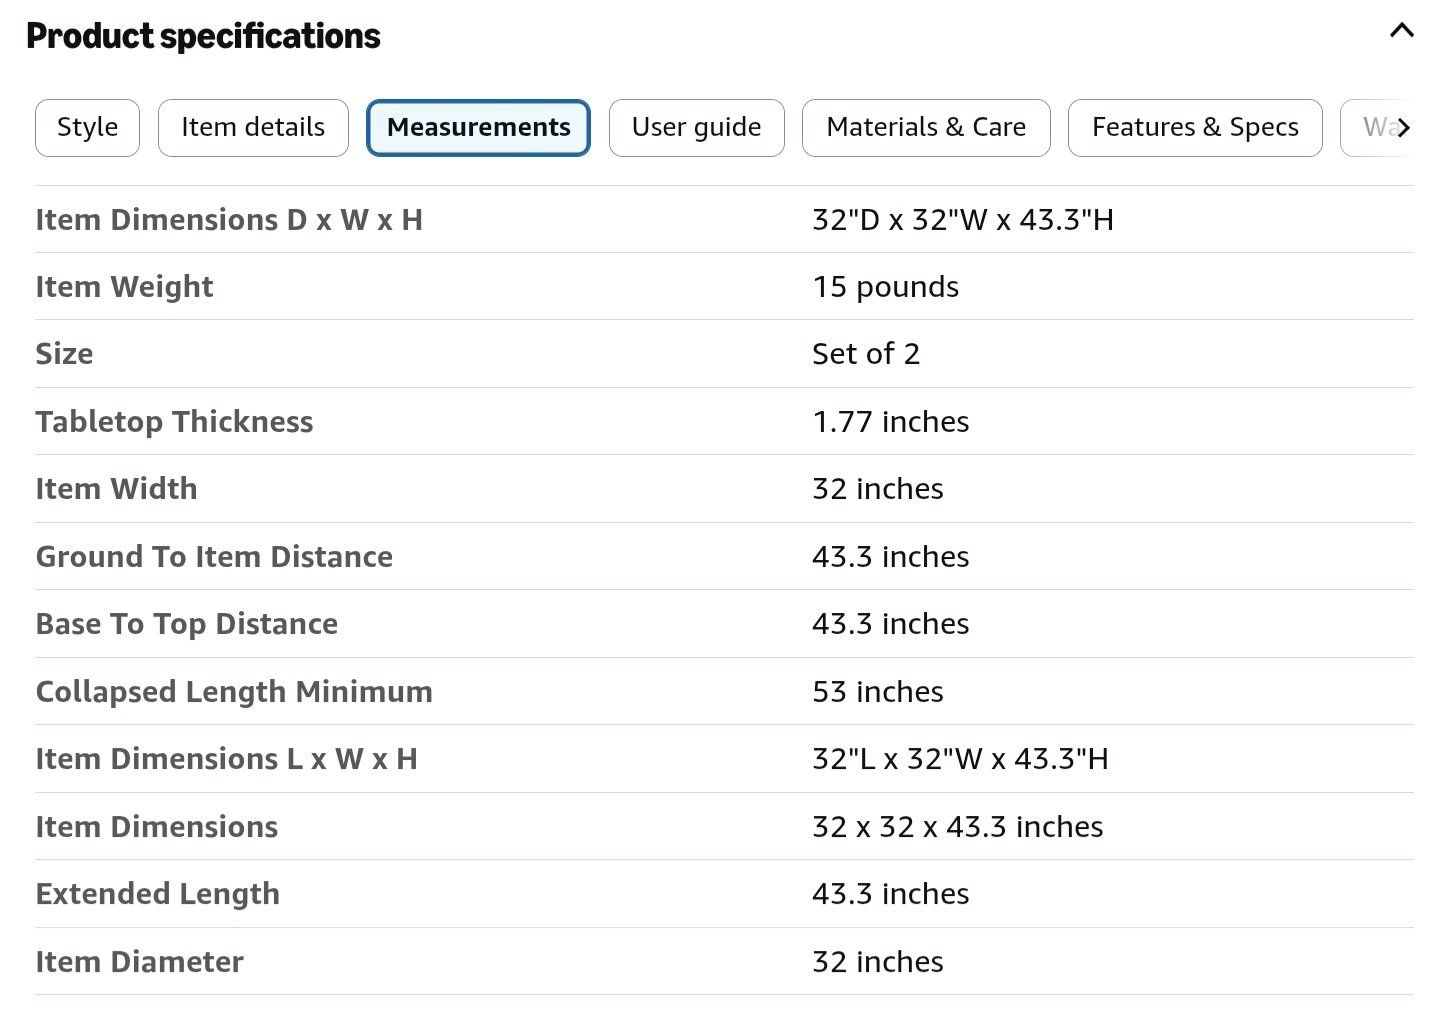Click the Ground To Item Distance label

pos(214,557)
